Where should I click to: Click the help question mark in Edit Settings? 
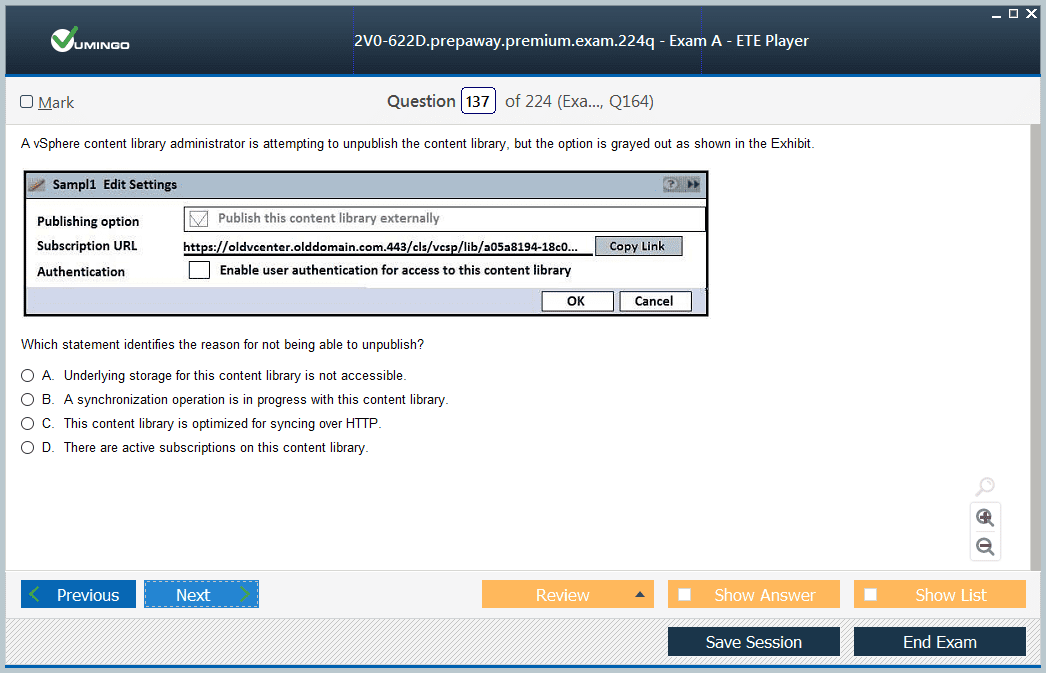[x=671, y=184]
